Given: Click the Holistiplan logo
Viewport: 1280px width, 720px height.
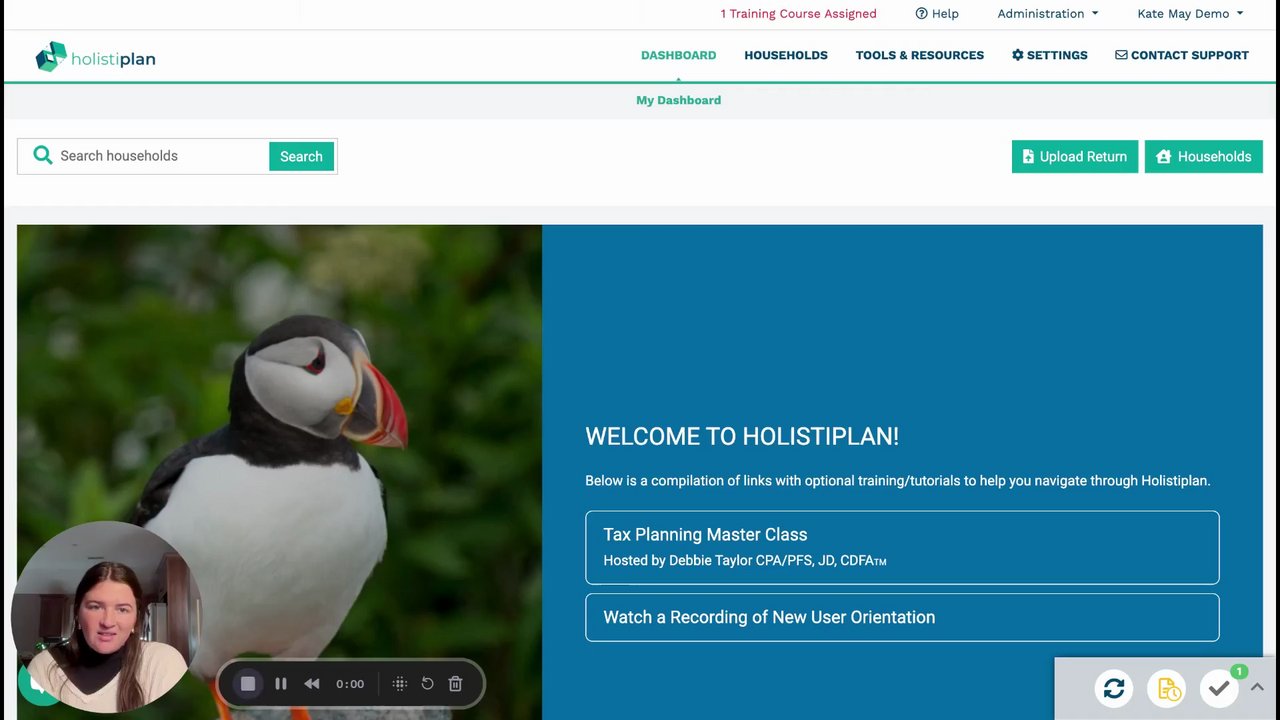Looking at the screenshot, I should click(x=95, y=57).
